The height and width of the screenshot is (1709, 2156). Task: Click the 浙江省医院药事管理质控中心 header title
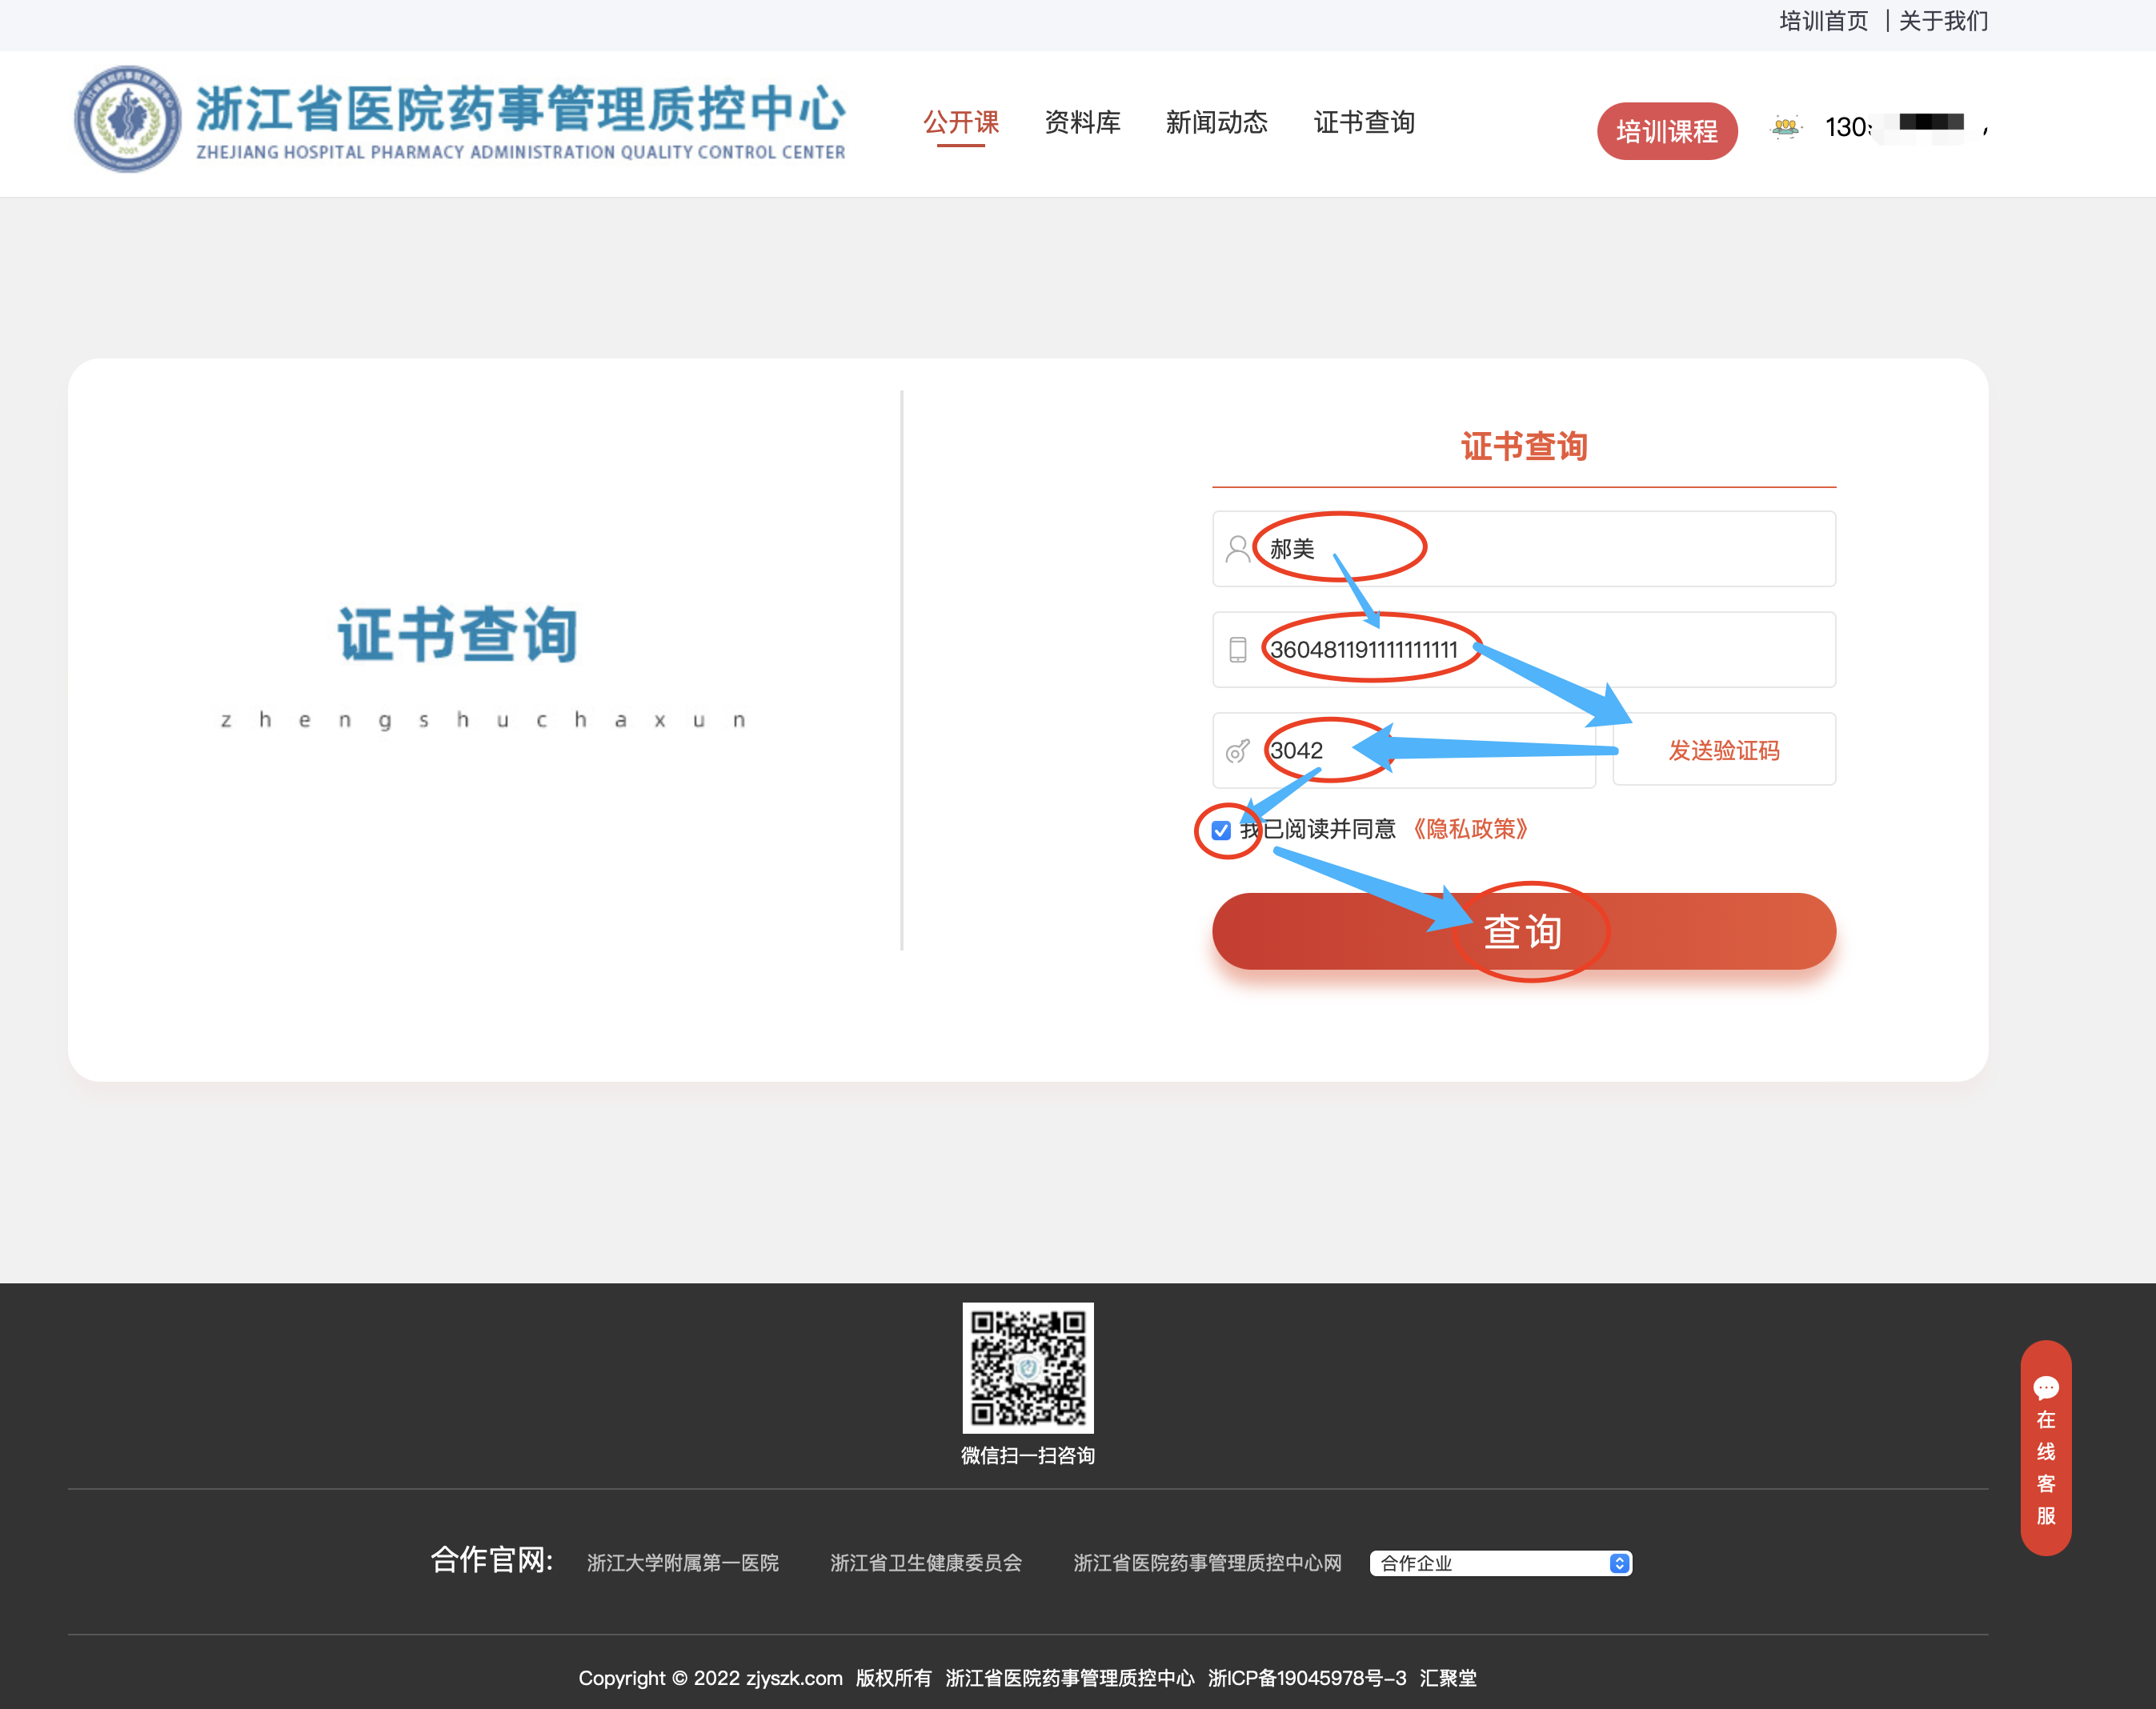521,108
